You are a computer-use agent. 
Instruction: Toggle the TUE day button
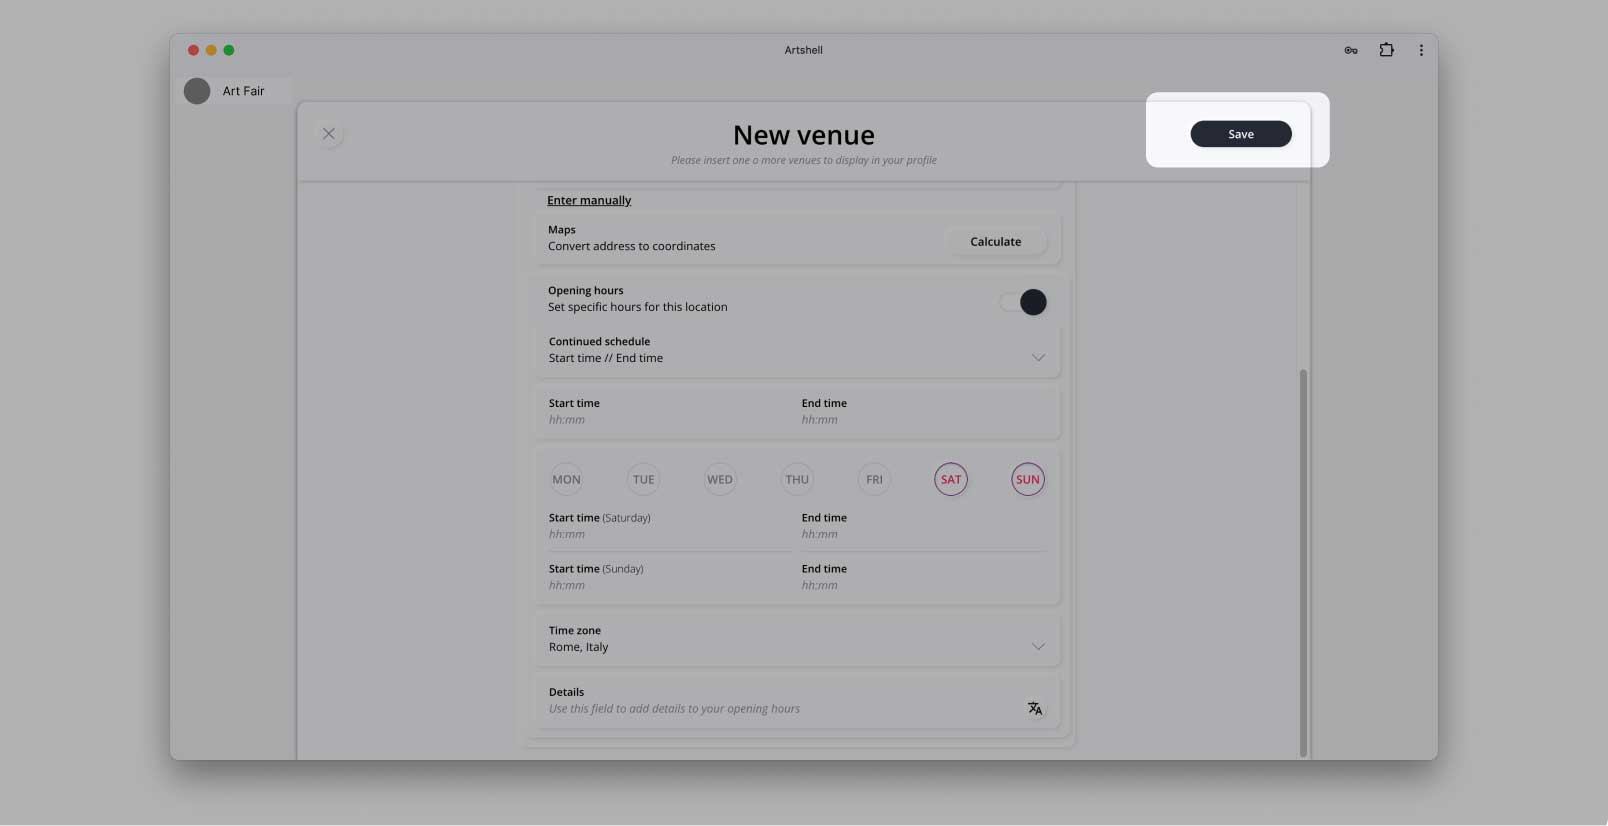[644, 480]
